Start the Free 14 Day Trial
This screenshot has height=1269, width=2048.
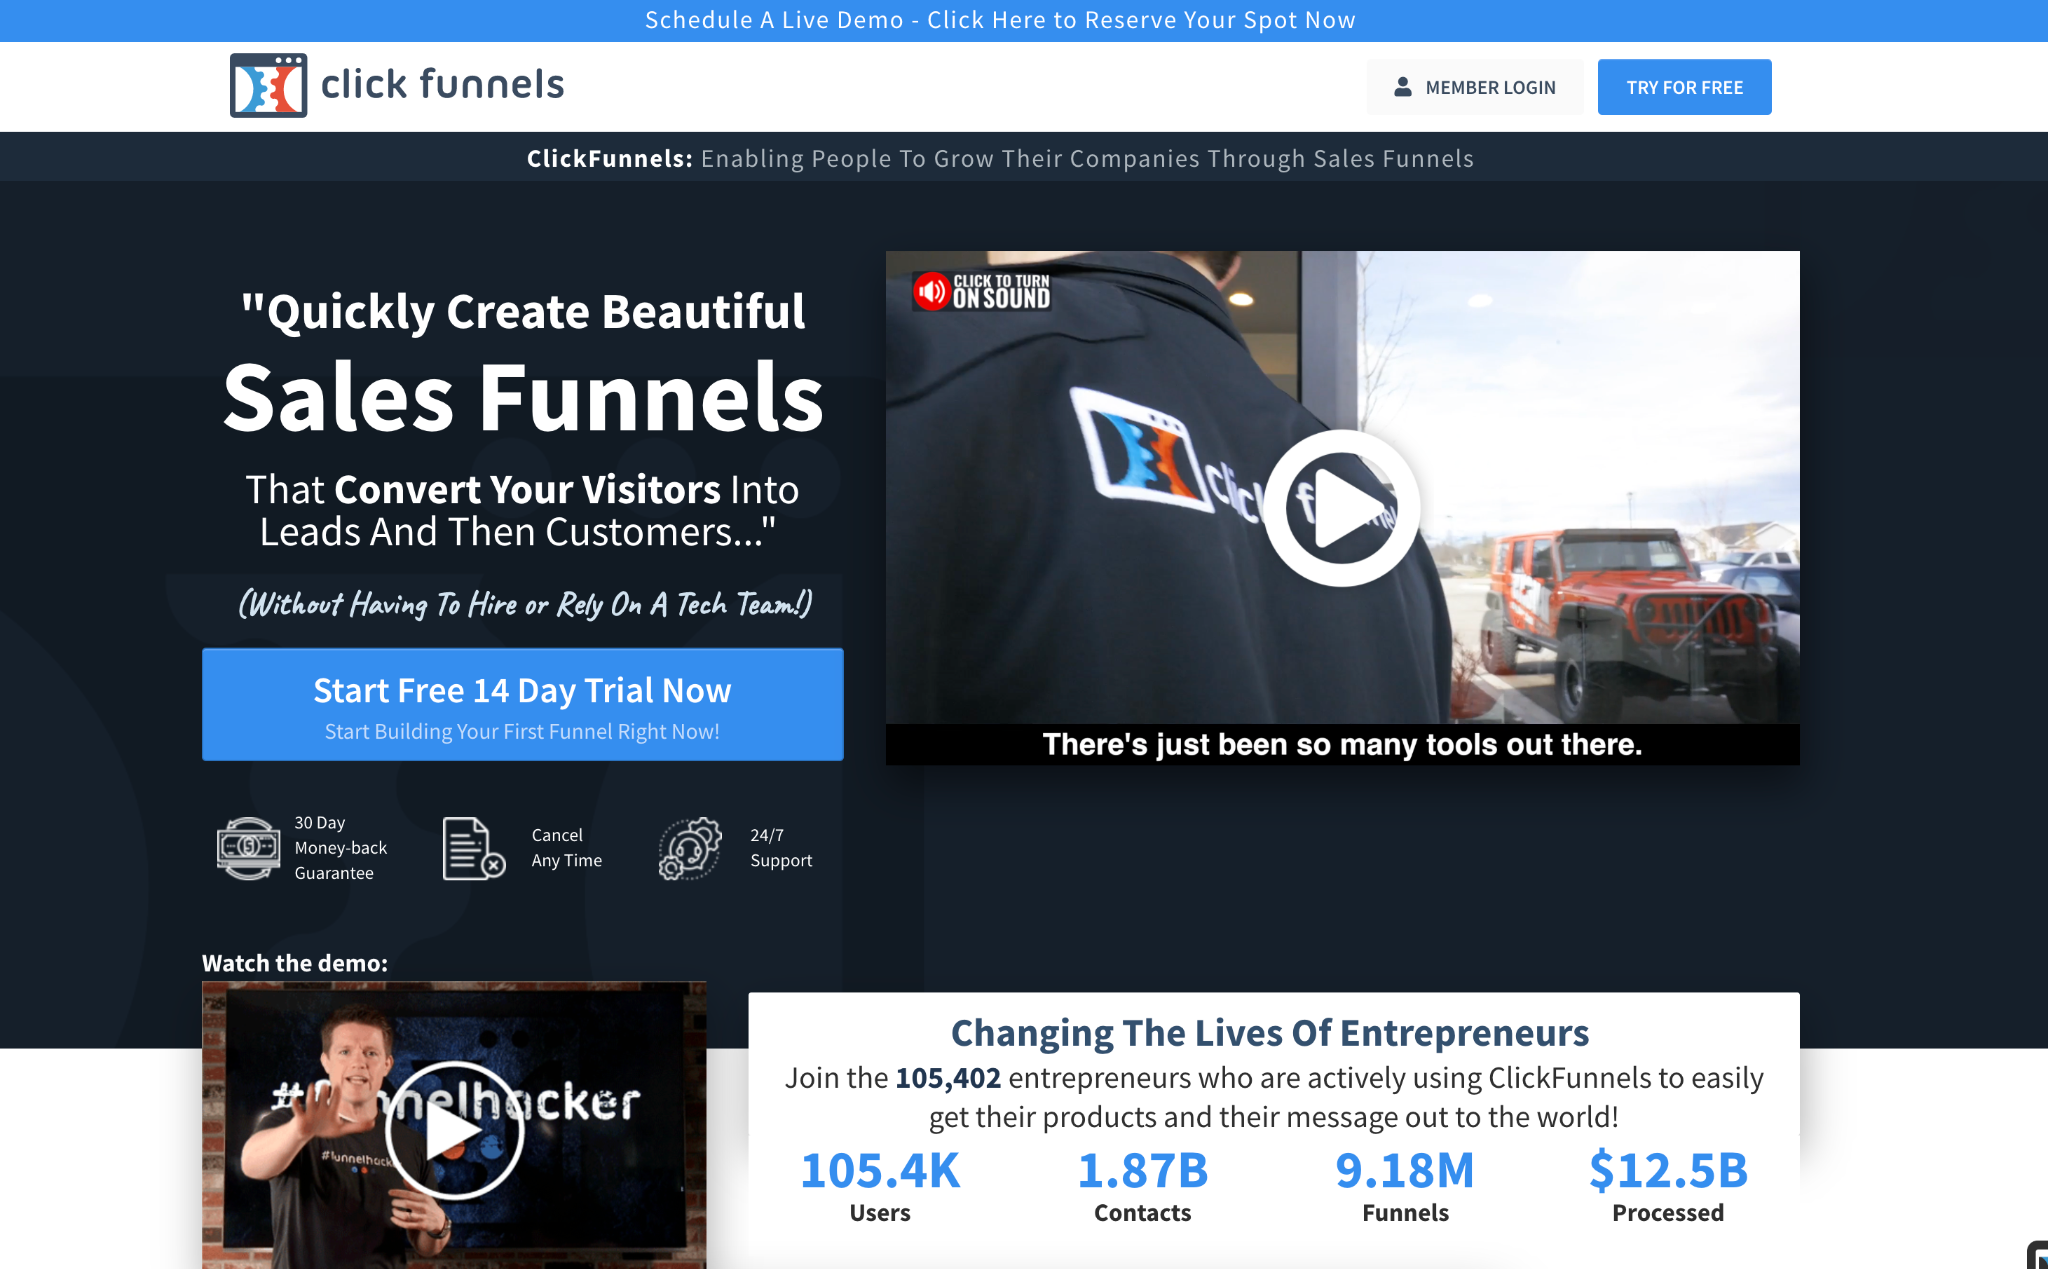pyautogui.click(x=522, y=704)
